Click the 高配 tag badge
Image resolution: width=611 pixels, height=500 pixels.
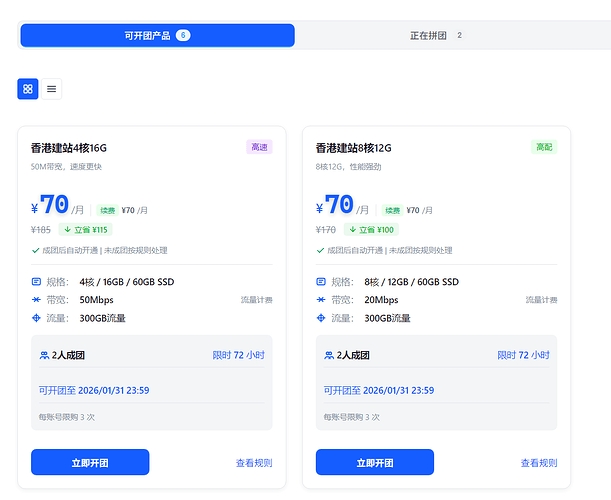(544, 147)
